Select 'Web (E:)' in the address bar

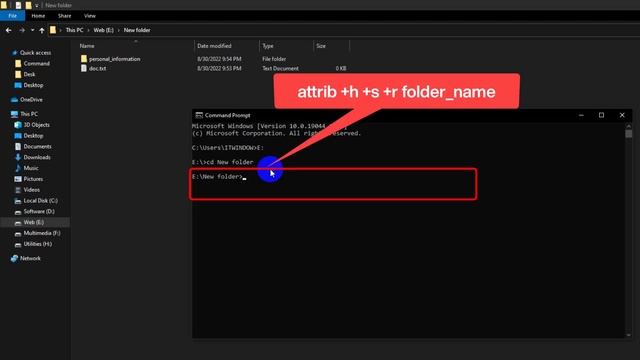[x=104, y=30]
